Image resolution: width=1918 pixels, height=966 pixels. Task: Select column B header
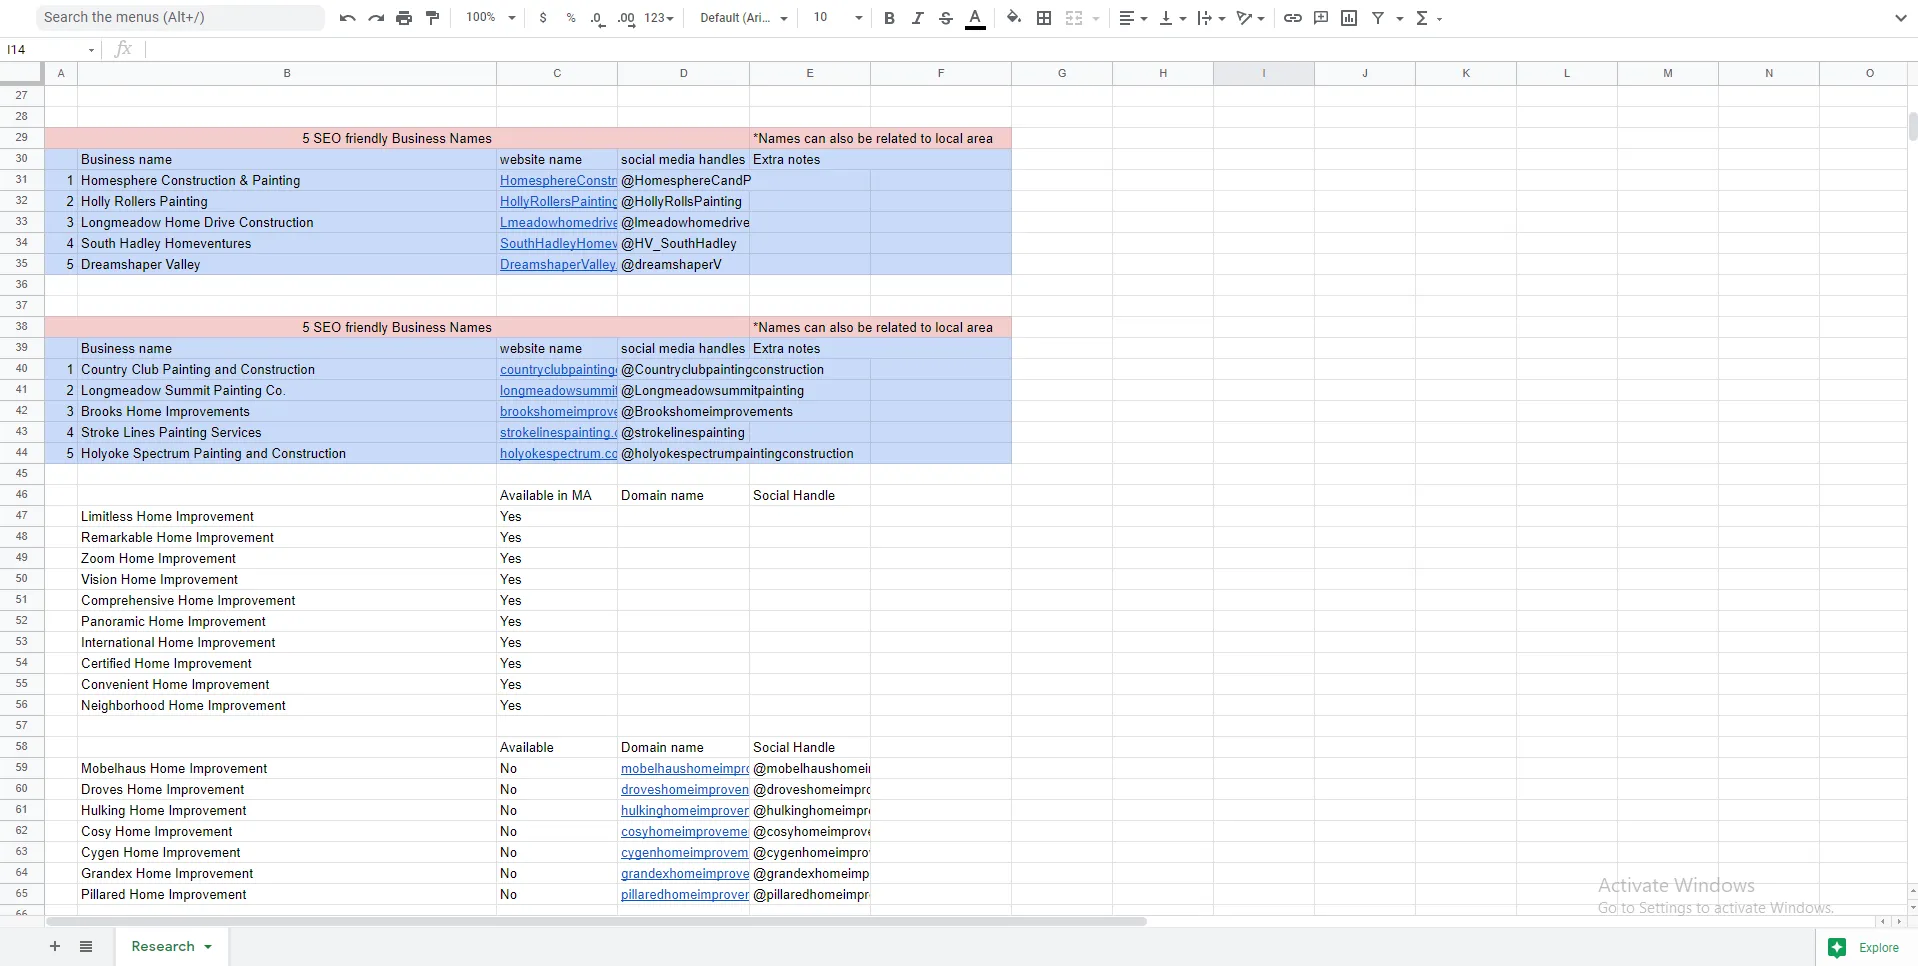287,73
